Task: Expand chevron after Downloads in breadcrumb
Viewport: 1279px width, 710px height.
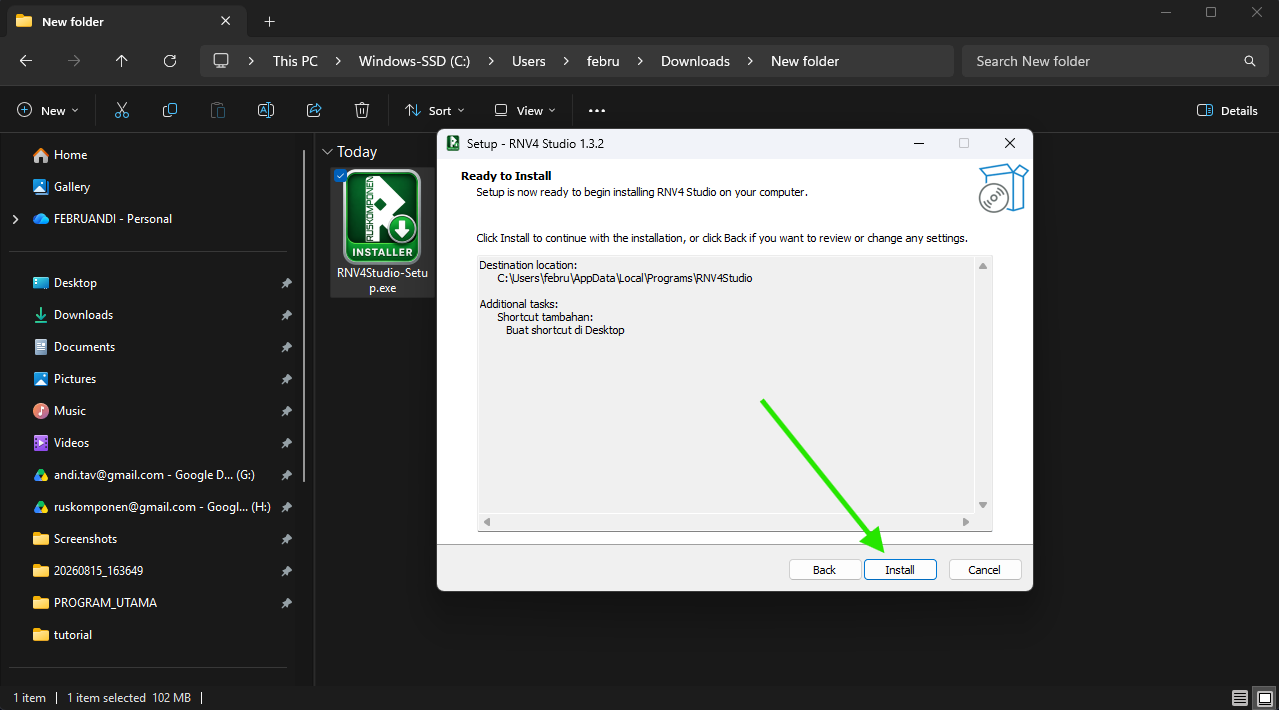Action: point(750,61)
